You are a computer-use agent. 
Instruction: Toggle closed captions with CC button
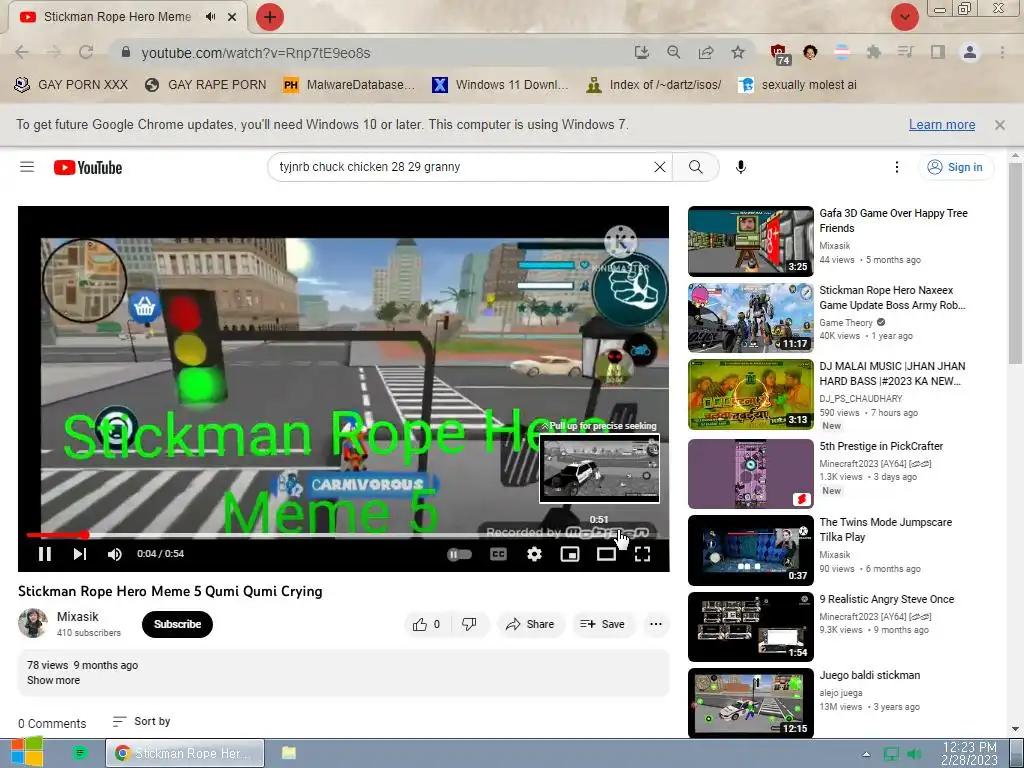(498, 554)
